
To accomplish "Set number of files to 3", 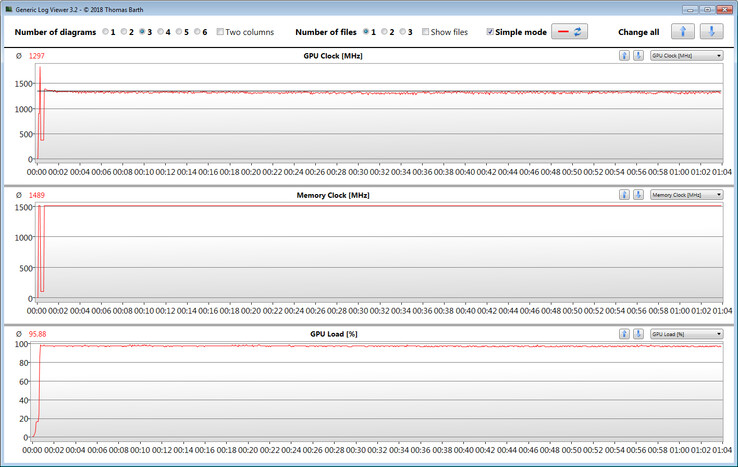I will (x=402, y=32).
